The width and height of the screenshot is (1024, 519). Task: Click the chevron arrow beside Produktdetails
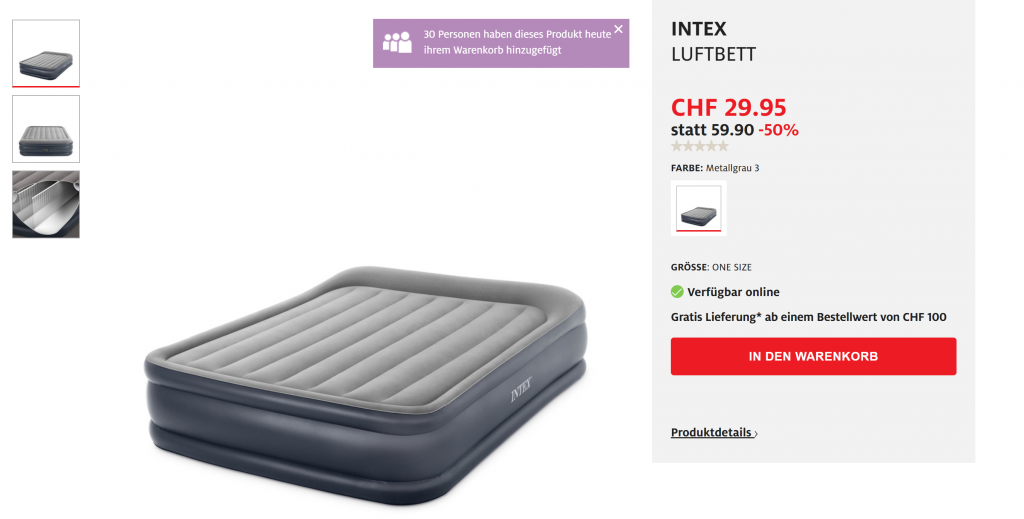tap(756, 433)
